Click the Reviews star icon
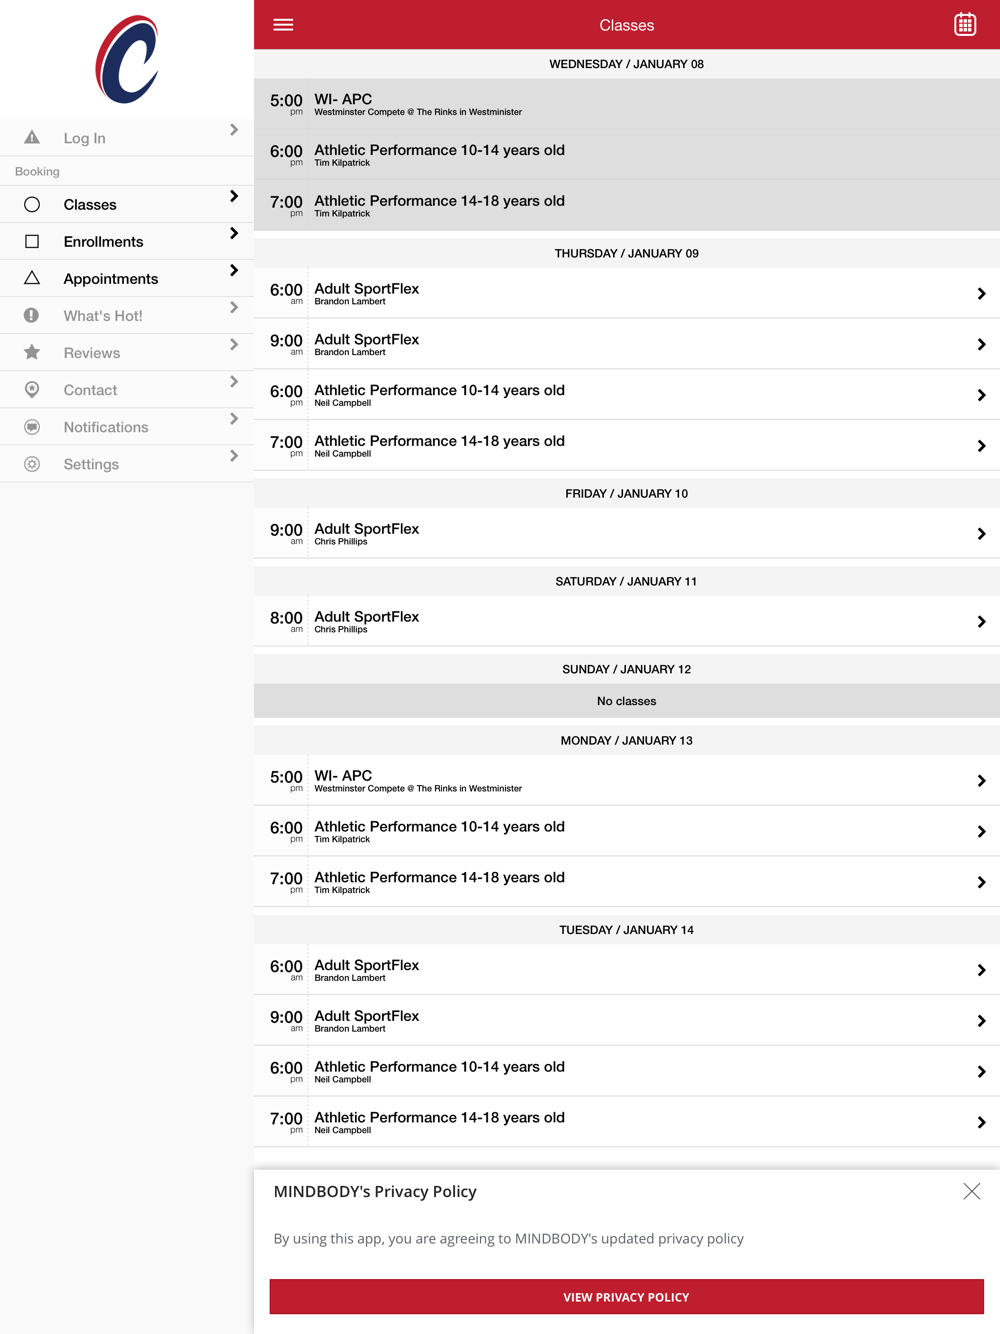The height and width of the screenshot is (1334, 1000). tap(32, 353)
